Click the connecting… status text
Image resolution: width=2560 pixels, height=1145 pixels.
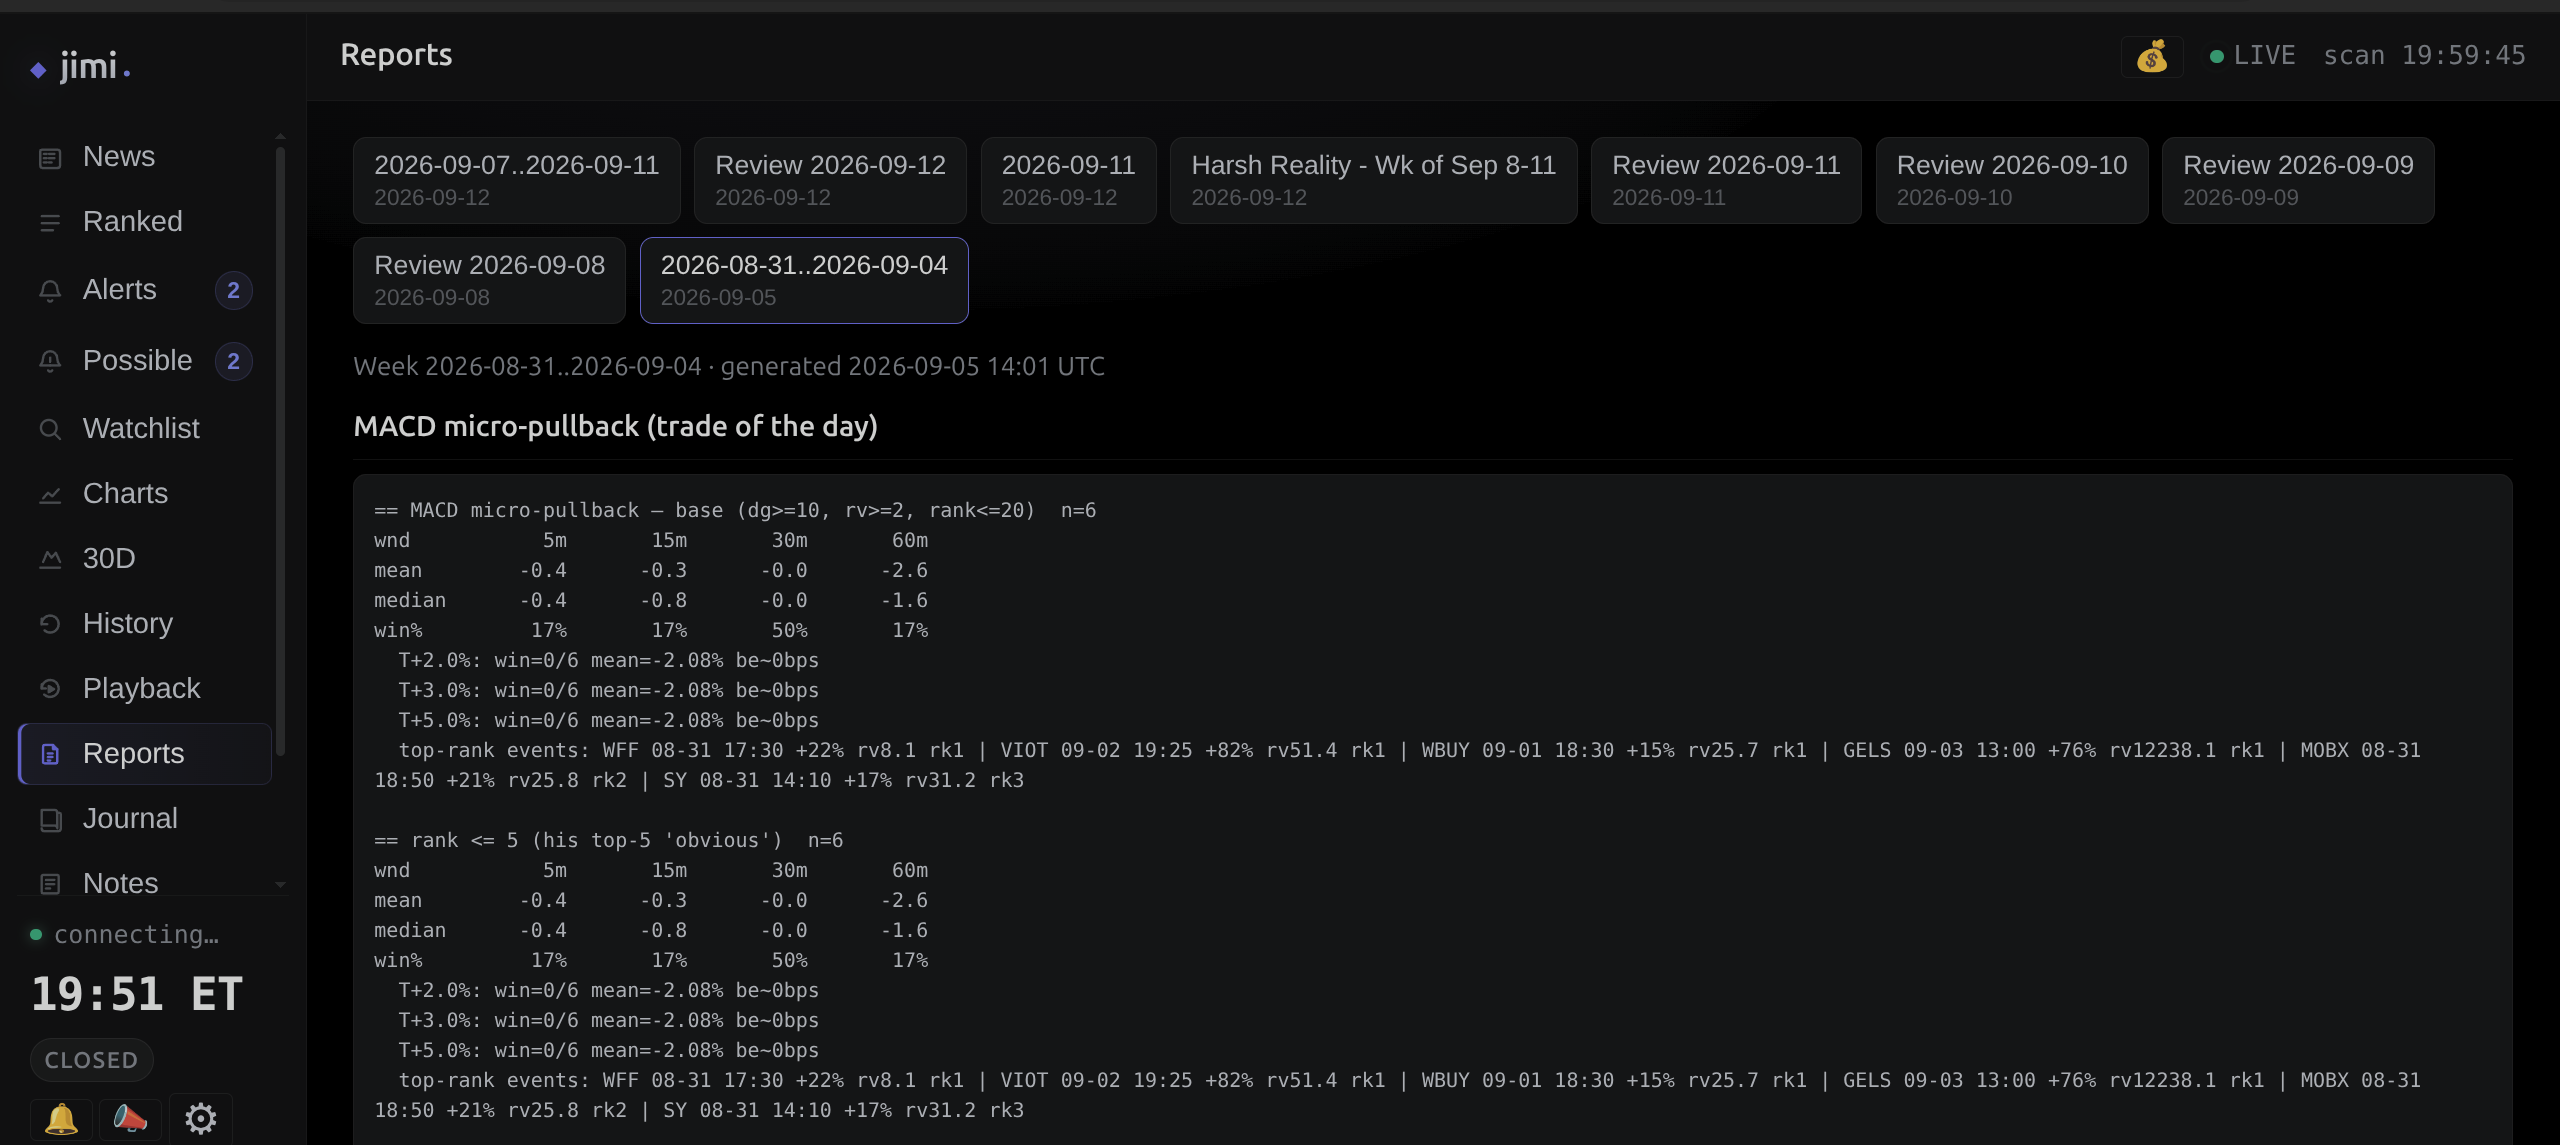pos(136,935)
